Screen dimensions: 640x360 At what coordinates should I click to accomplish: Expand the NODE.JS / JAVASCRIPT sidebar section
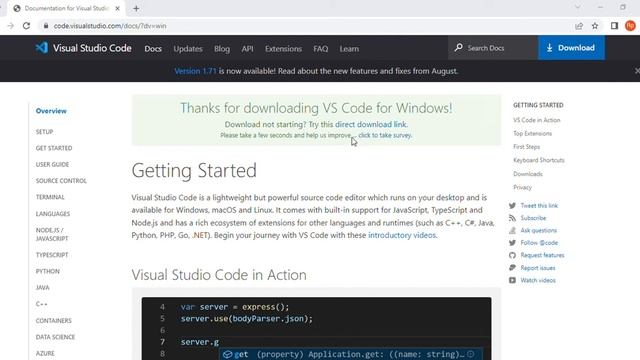coord(52,234)
